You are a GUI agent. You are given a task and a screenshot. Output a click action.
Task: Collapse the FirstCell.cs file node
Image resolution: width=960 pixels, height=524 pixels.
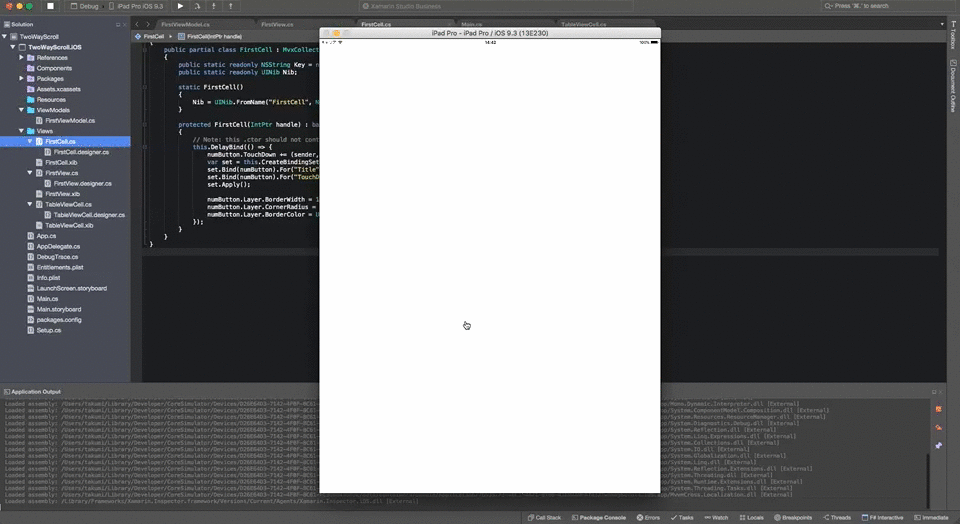point(30,141)
